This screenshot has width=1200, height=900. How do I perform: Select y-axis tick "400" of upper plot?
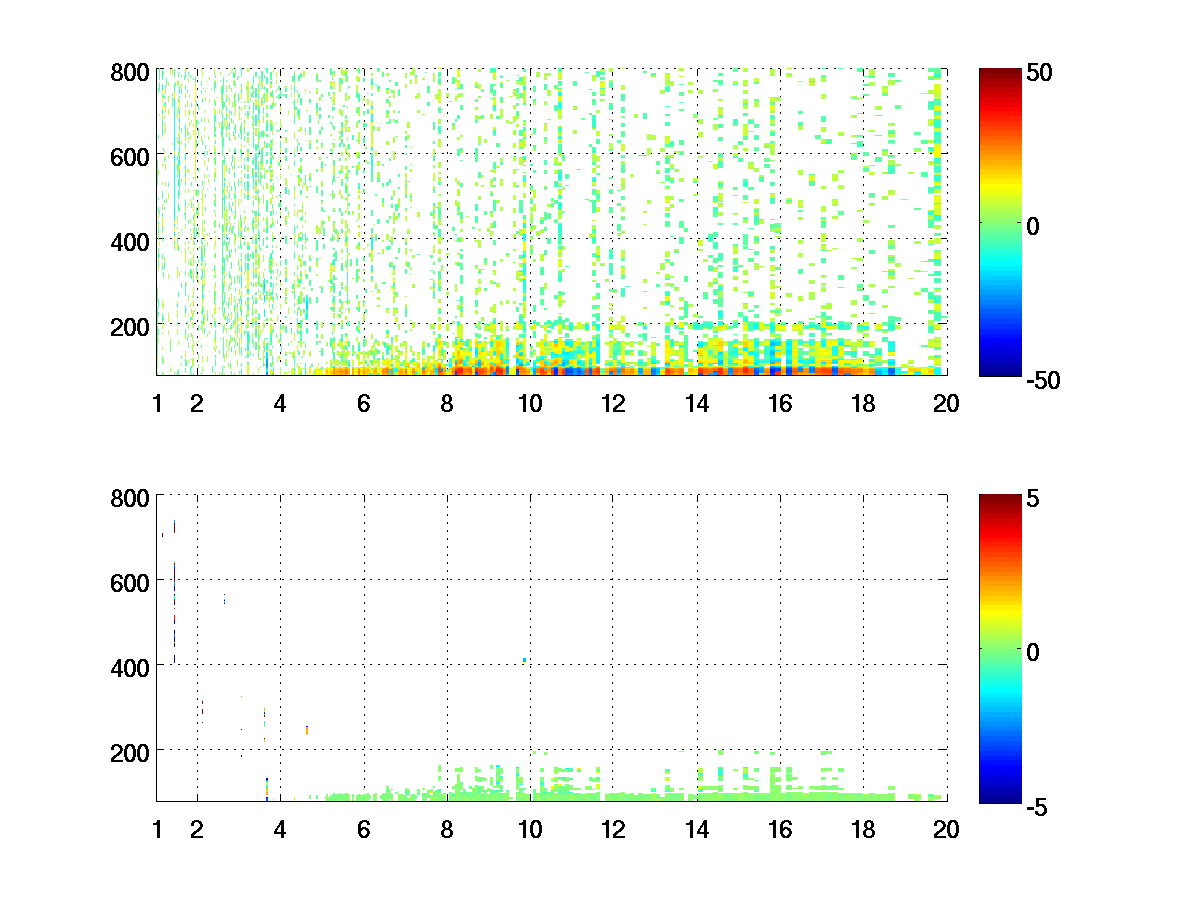click(130, 241)
